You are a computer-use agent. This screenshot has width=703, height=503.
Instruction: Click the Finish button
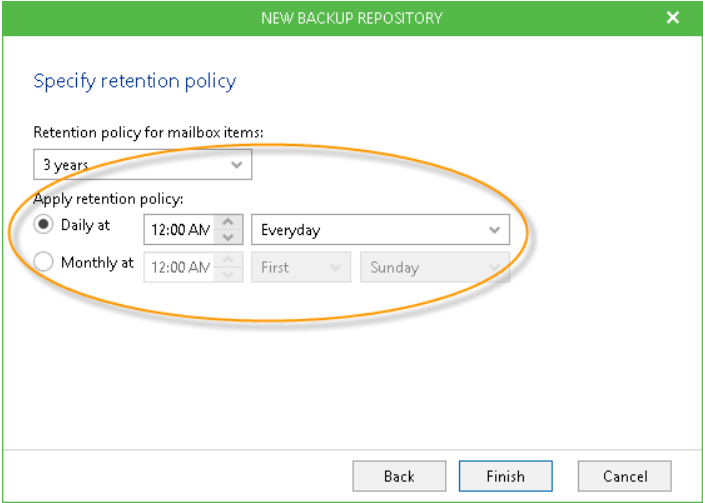[x=505, y=476]
